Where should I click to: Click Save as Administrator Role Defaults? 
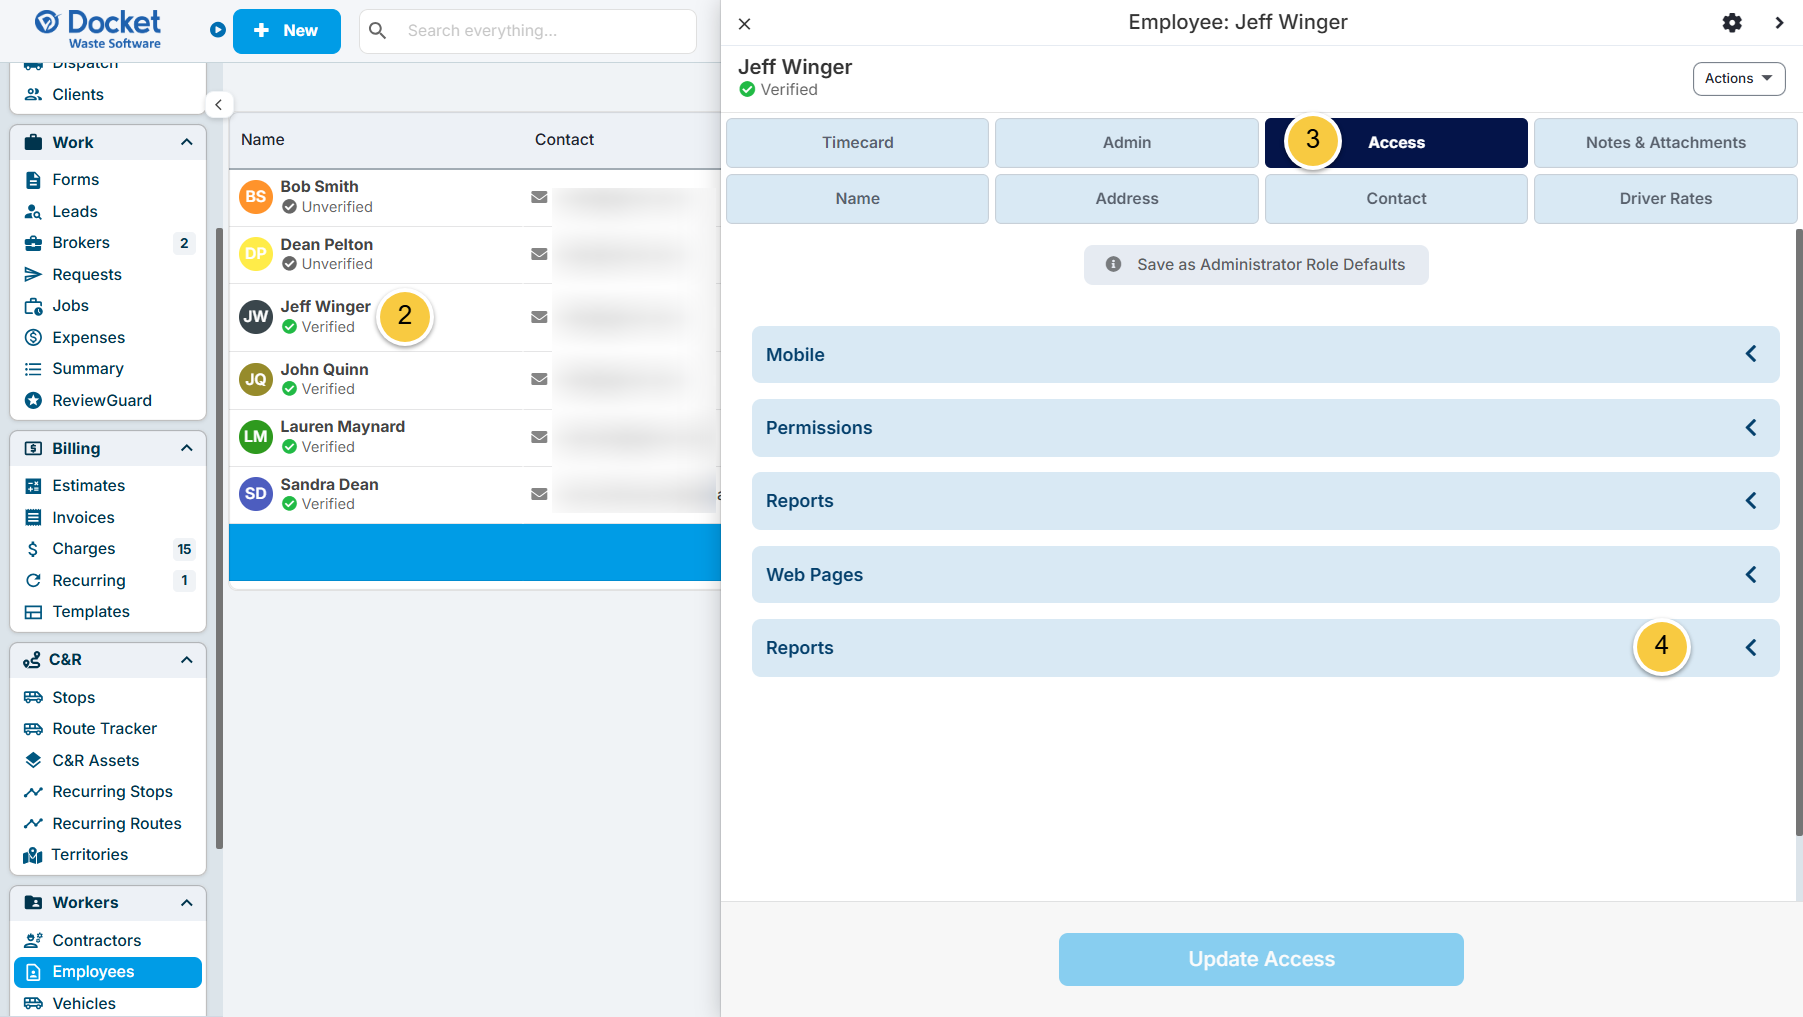[x=1256, y=265]
